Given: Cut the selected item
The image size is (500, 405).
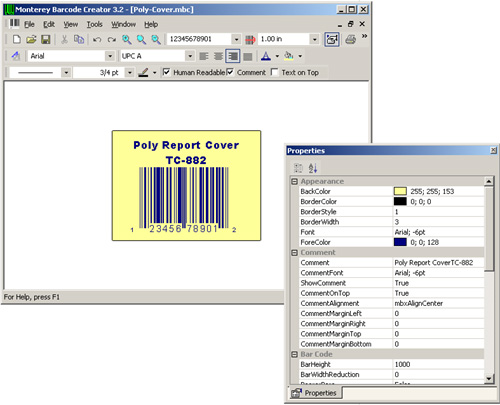Looking at the screenshot, I should [64, 39].
